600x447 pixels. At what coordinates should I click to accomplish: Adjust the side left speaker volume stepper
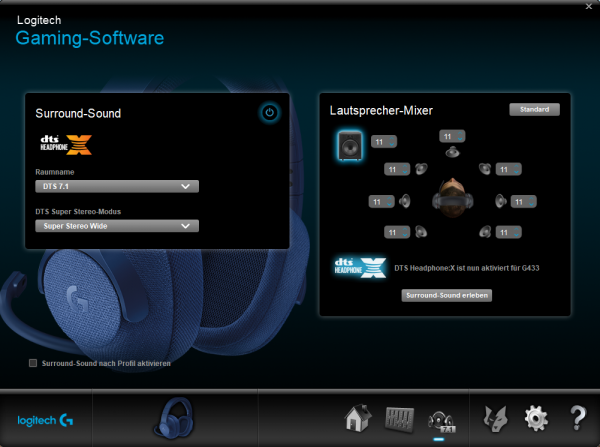(382, 202)
